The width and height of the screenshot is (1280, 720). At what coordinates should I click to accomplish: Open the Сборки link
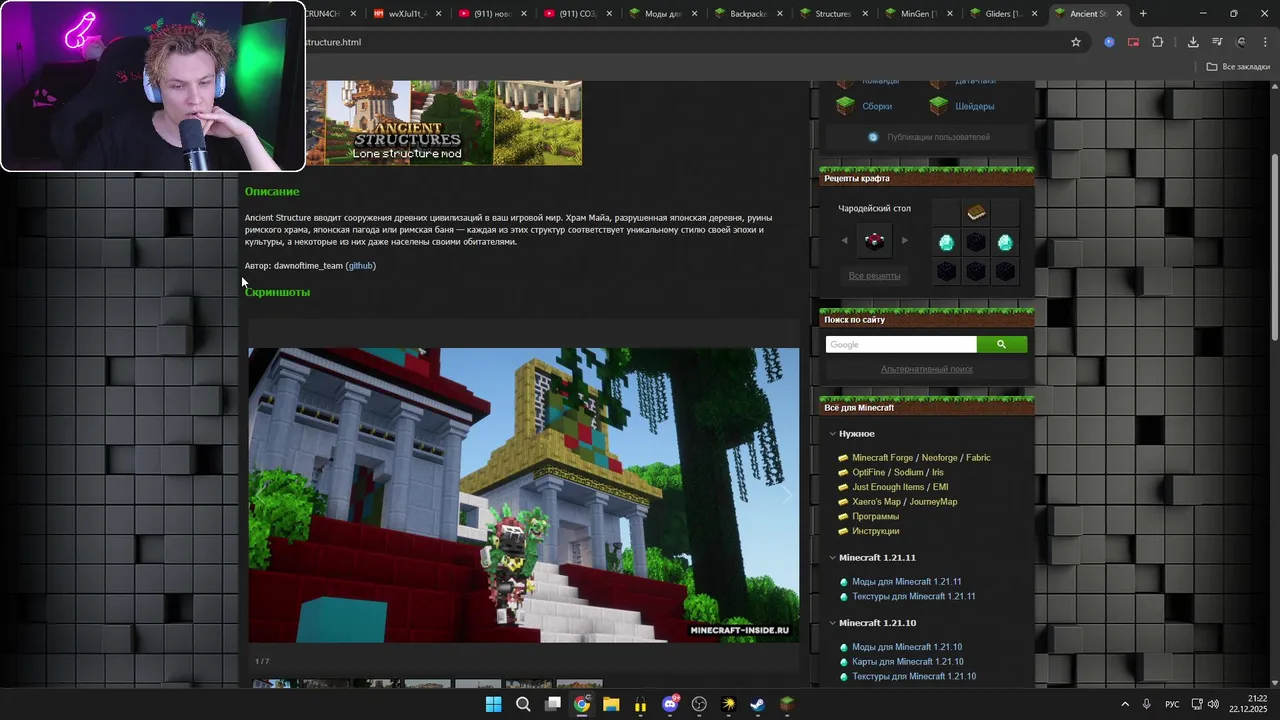tap(877, 106)
